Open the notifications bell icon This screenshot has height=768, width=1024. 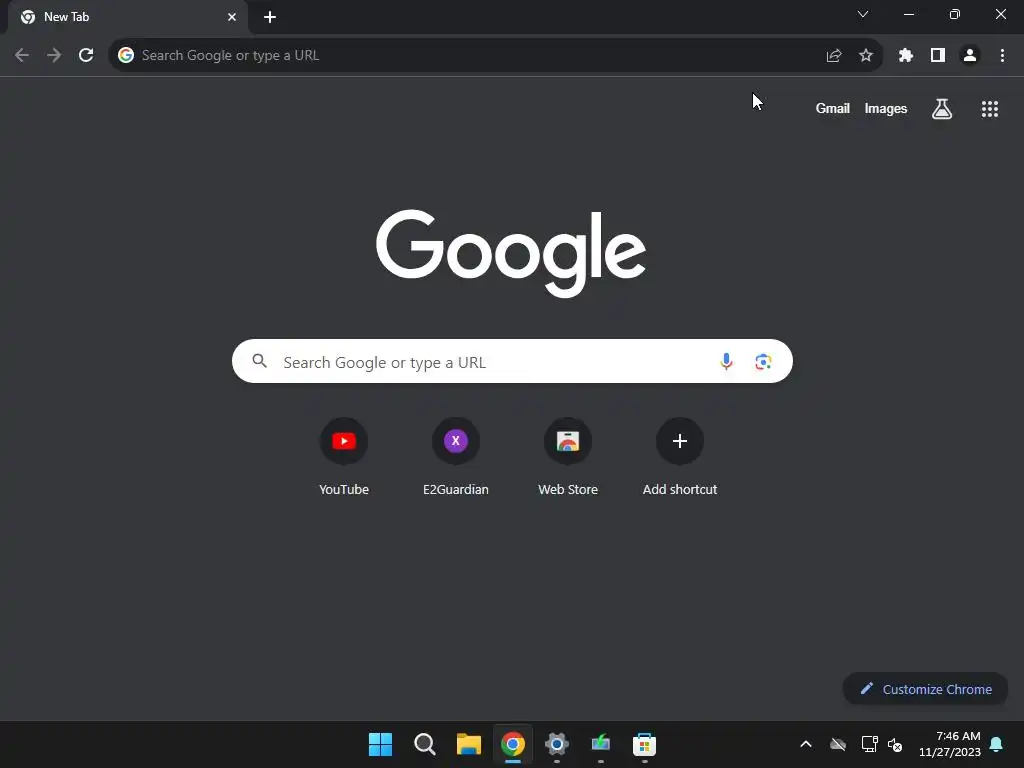coord(997,744)
